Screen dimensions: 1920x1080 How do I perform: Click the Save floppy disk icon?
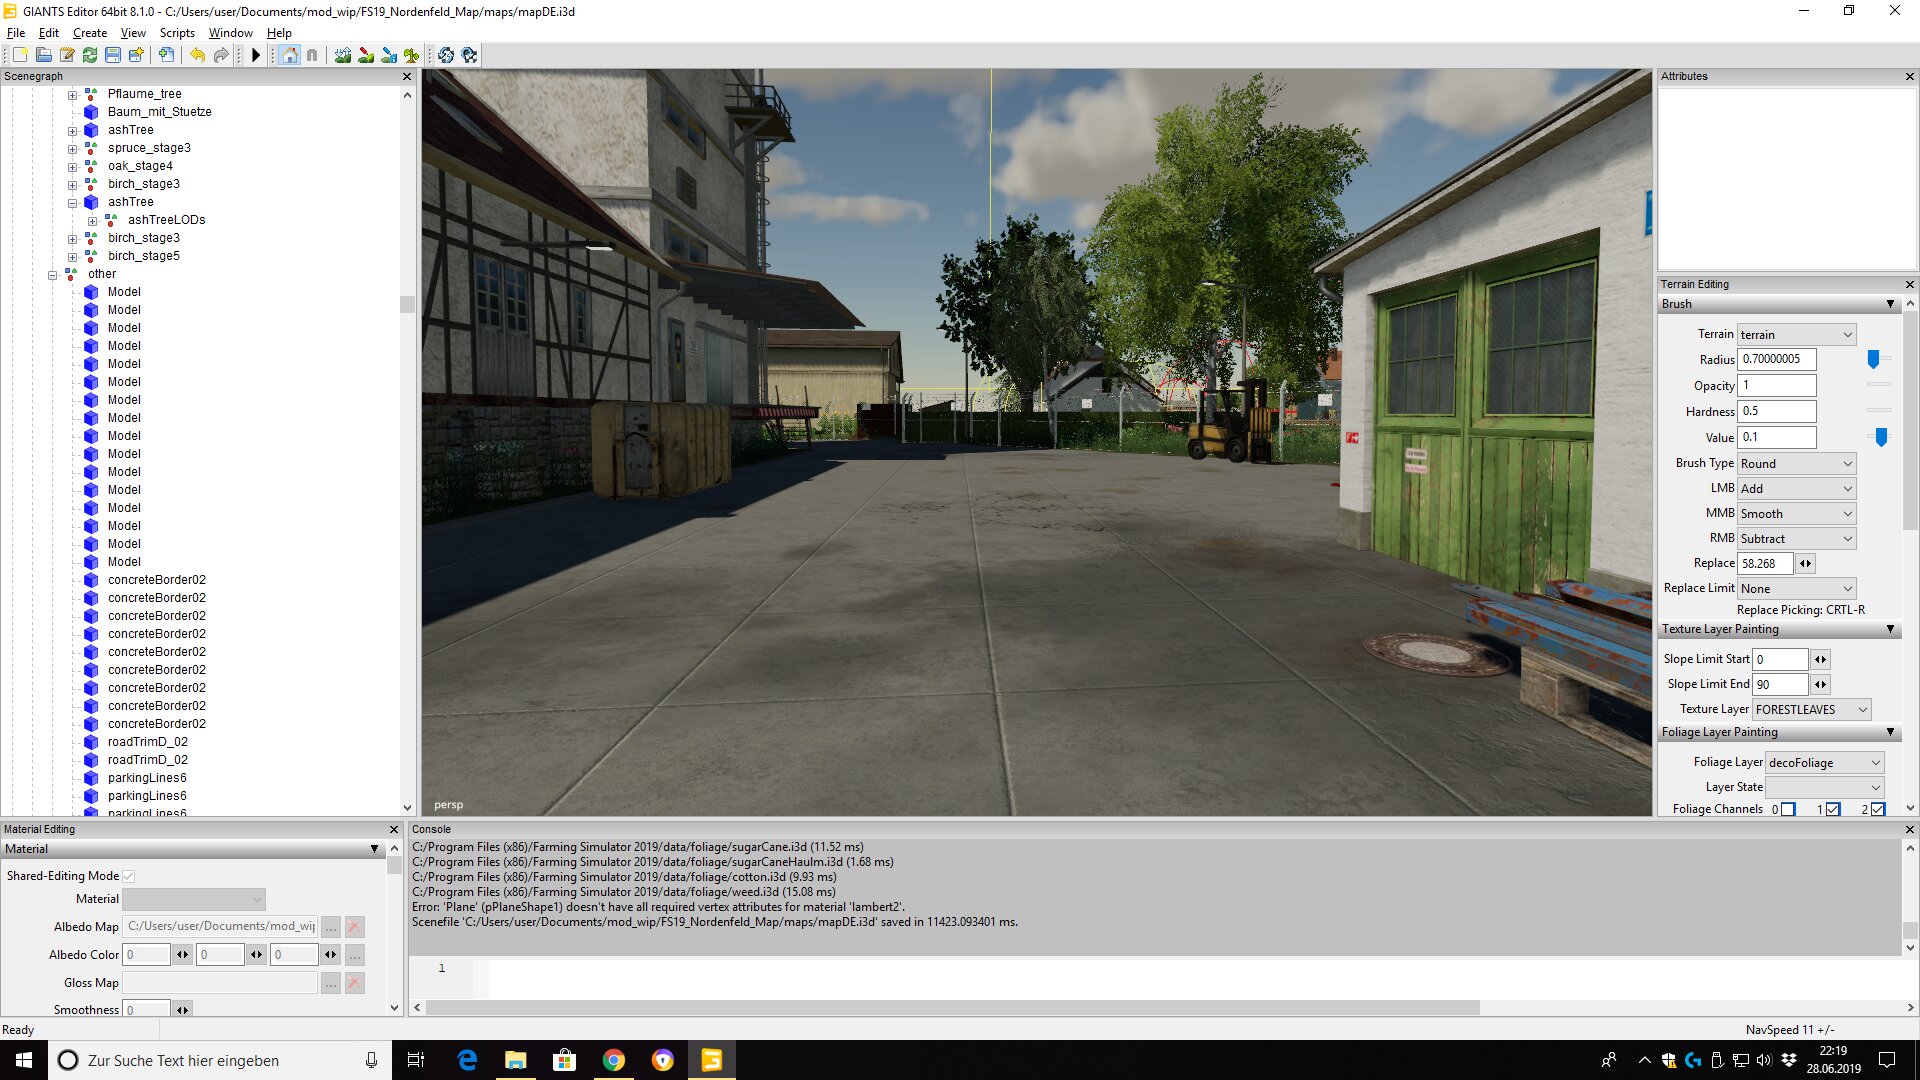[113, 55]
